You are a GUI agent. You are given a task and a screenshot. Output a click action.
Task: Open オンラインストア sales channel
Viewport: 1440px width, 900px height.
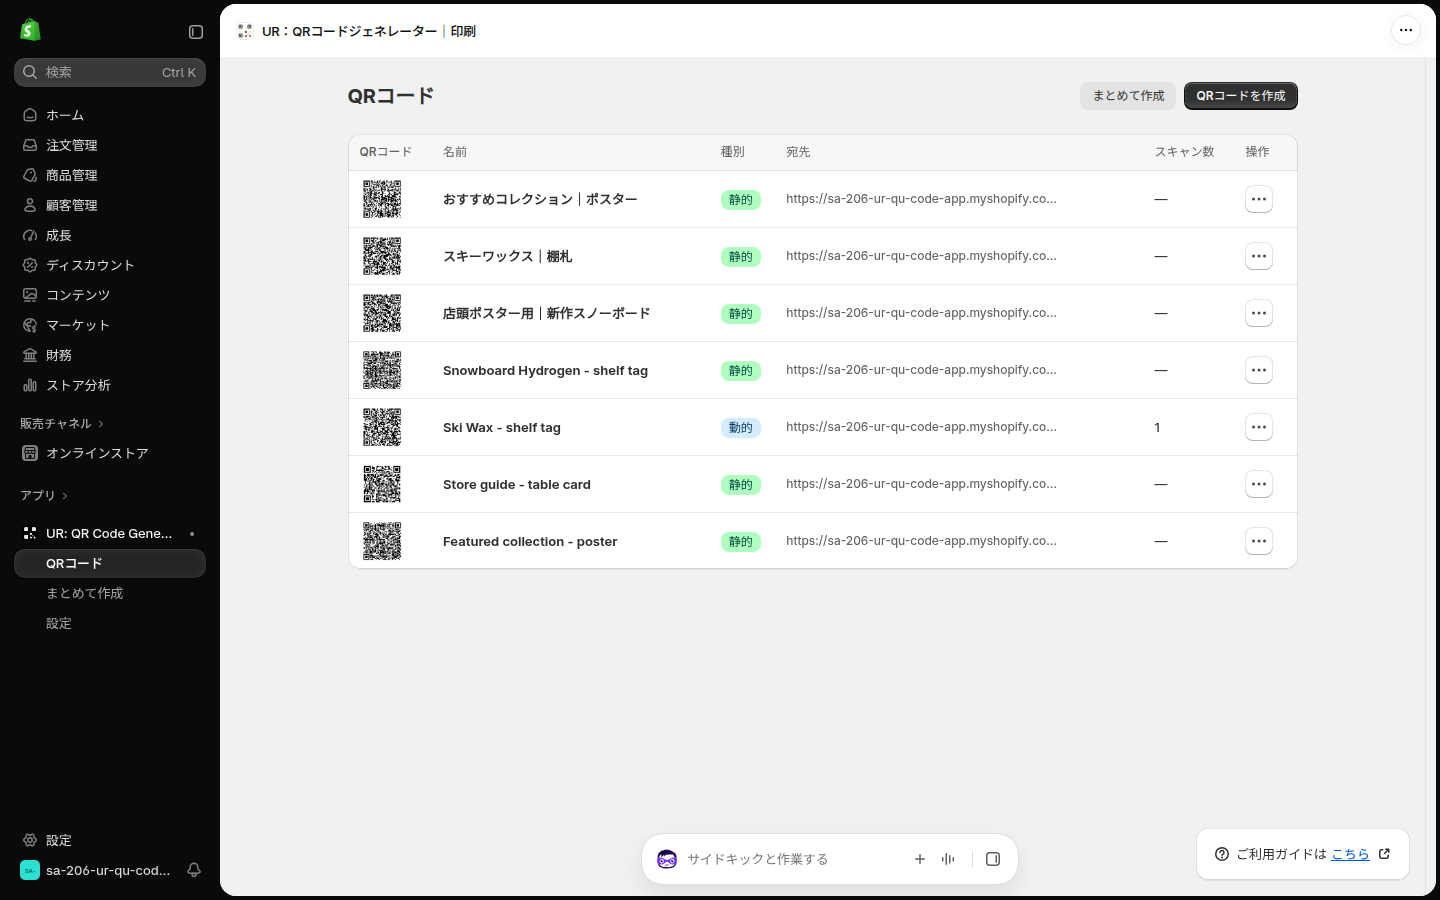[110, 453]
